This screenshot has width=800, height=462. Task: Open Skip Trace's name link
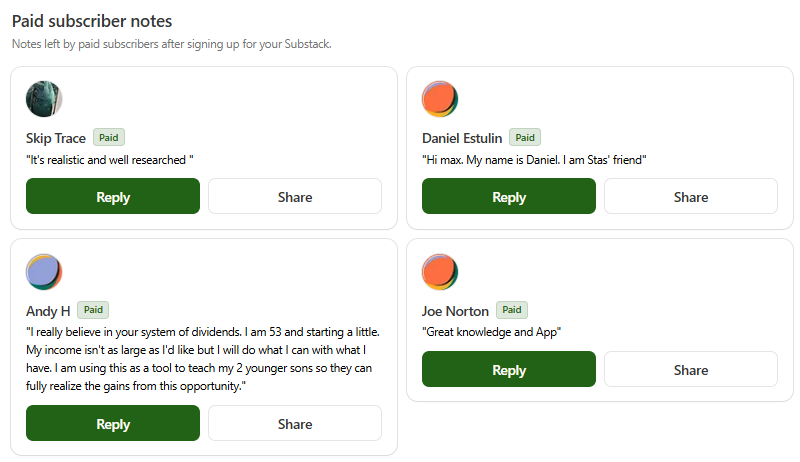pyautogui.click(x=56, y=139)
